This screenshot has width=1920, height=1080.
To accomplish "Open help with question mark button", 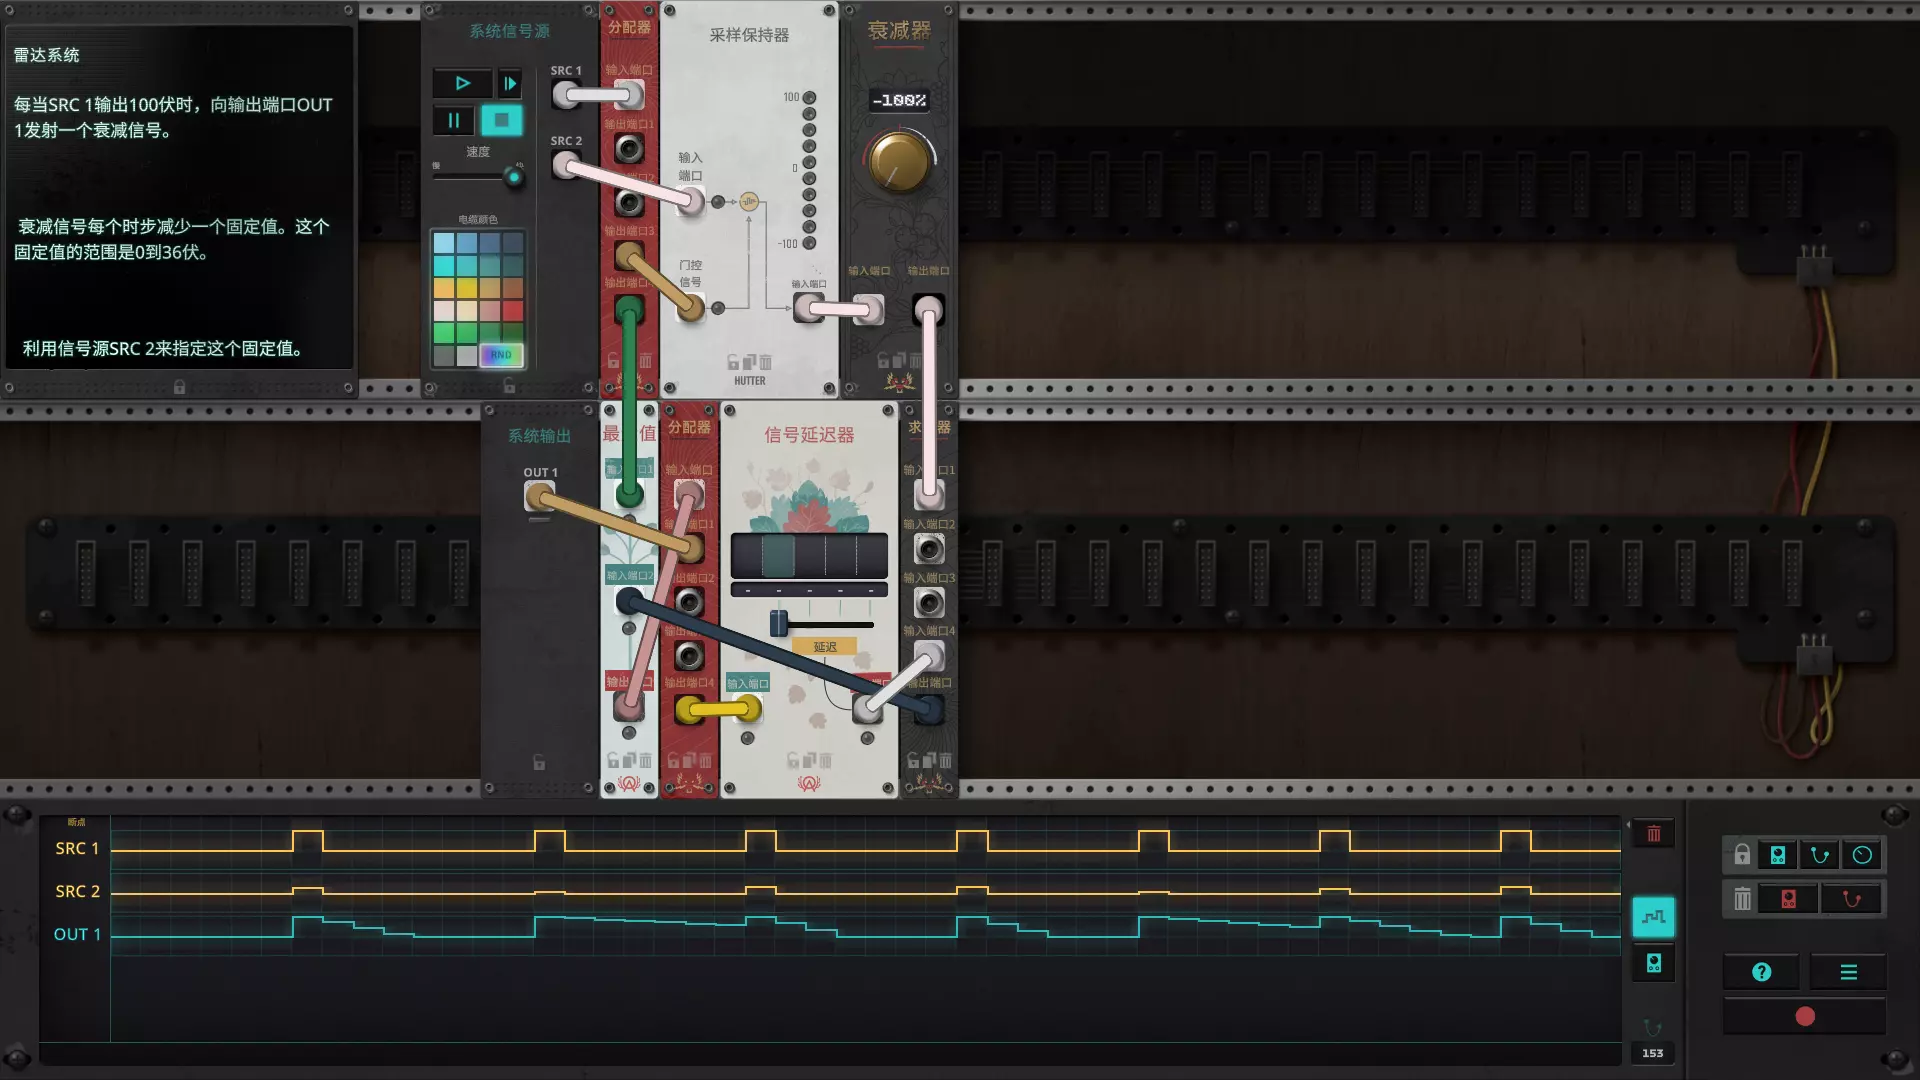I will [x=1762, y=972].
